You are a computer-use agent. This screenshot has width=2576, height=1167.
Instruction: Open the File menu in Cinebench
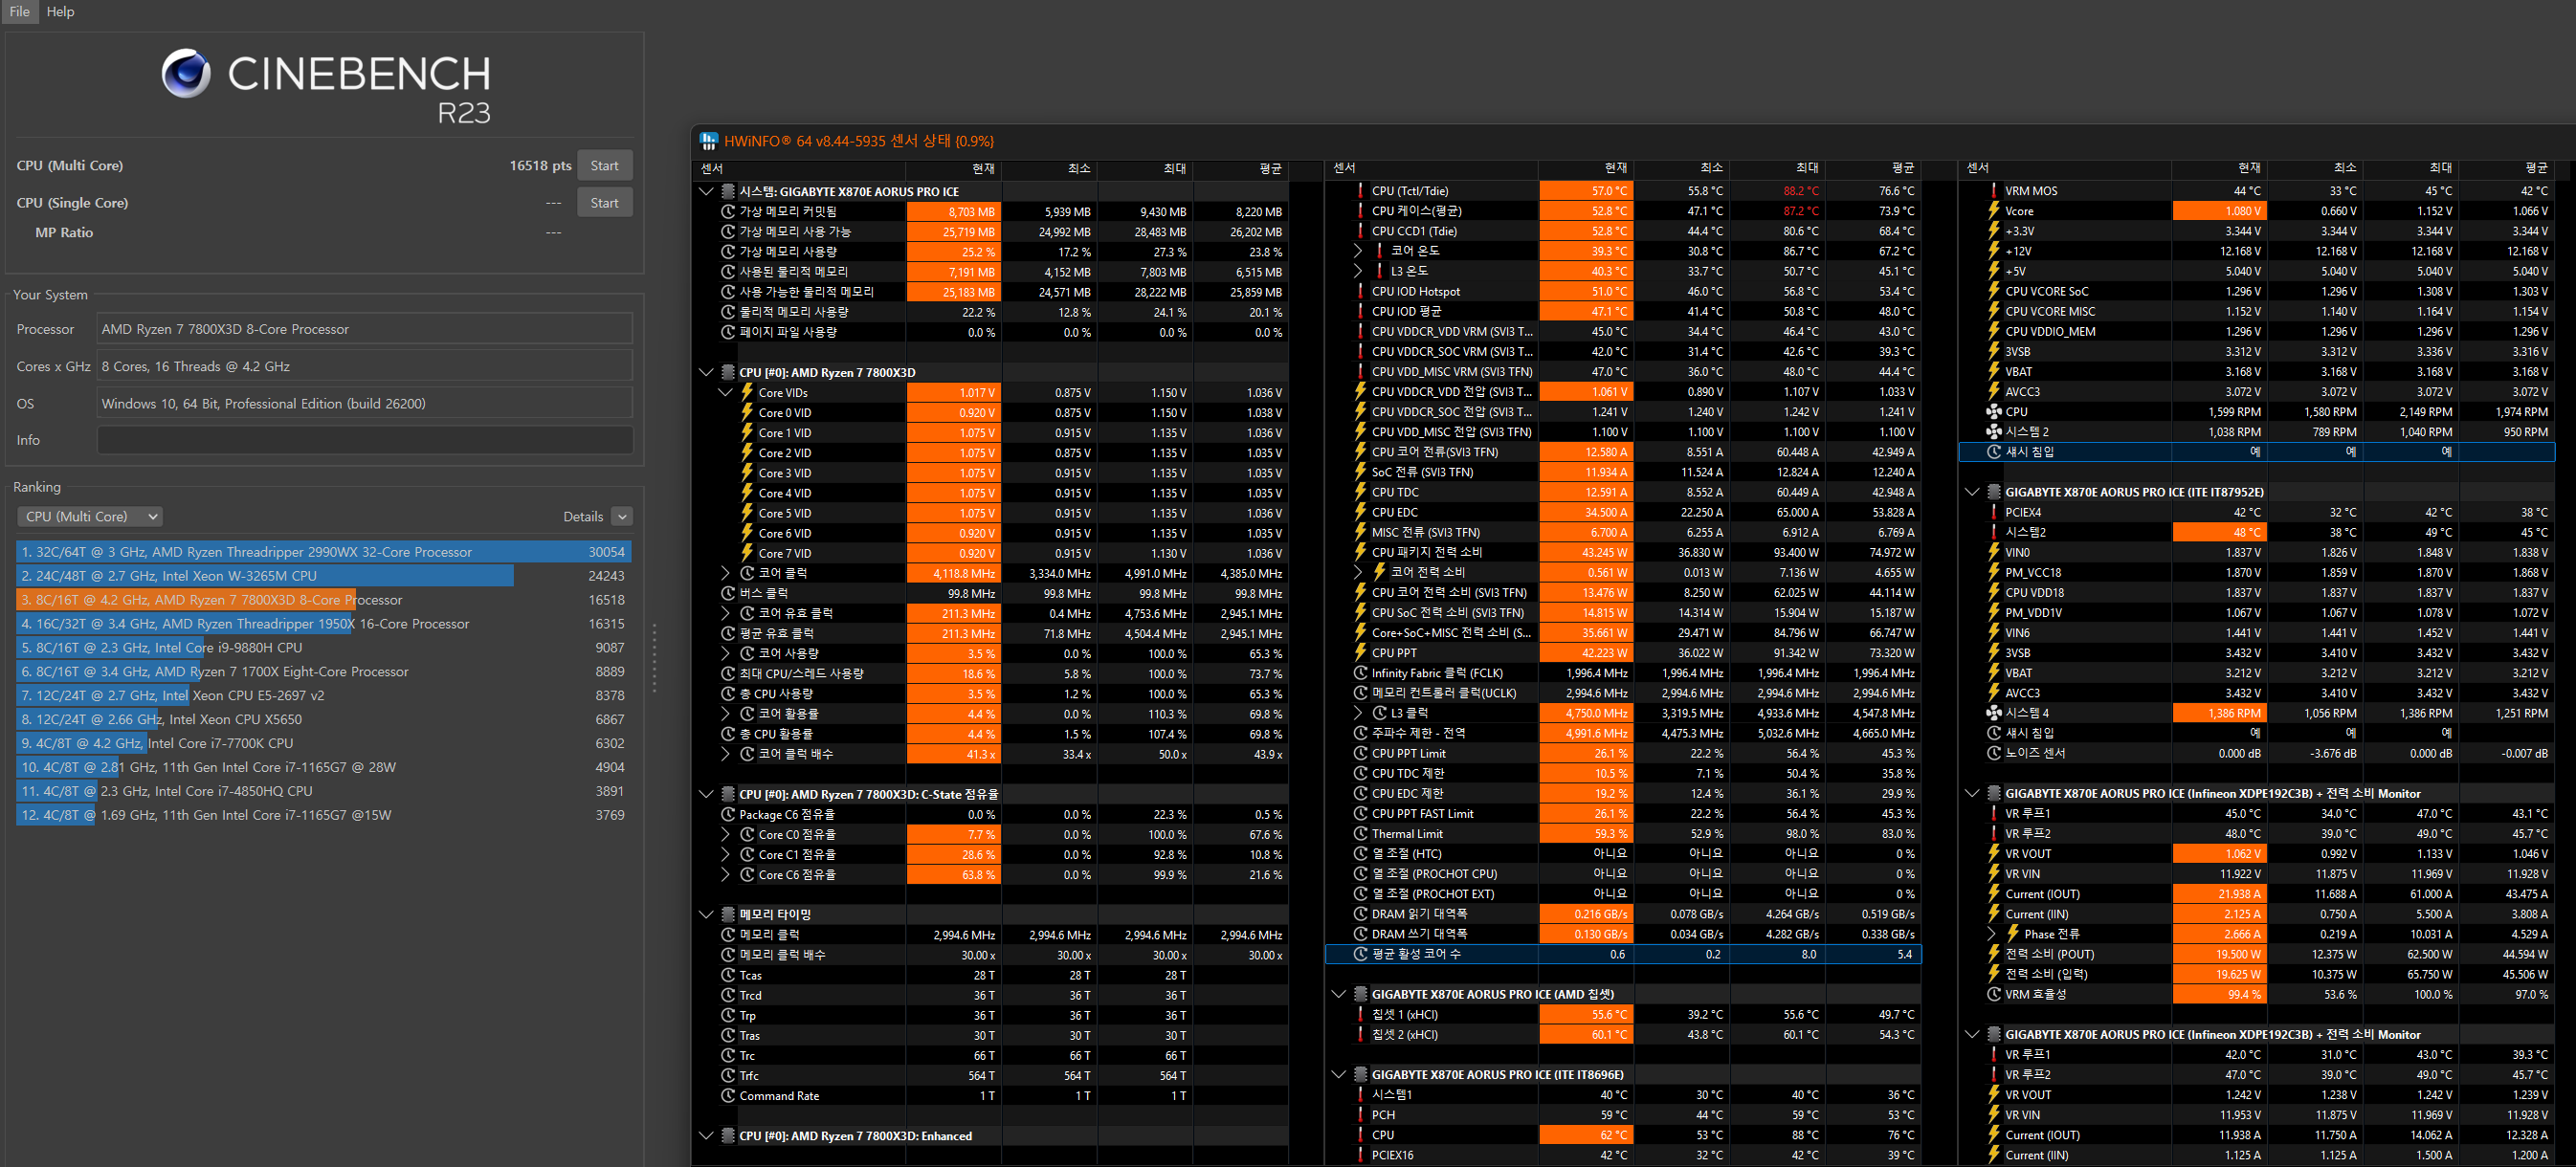click(x=19, y=11)
